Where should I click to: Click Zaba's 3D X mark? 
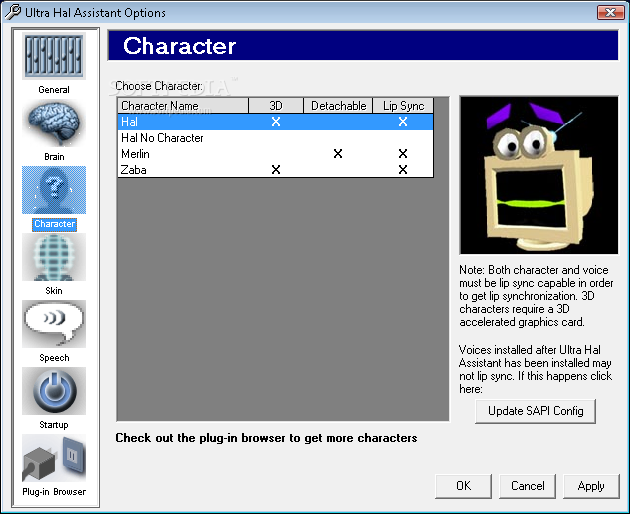click(276, 170)
